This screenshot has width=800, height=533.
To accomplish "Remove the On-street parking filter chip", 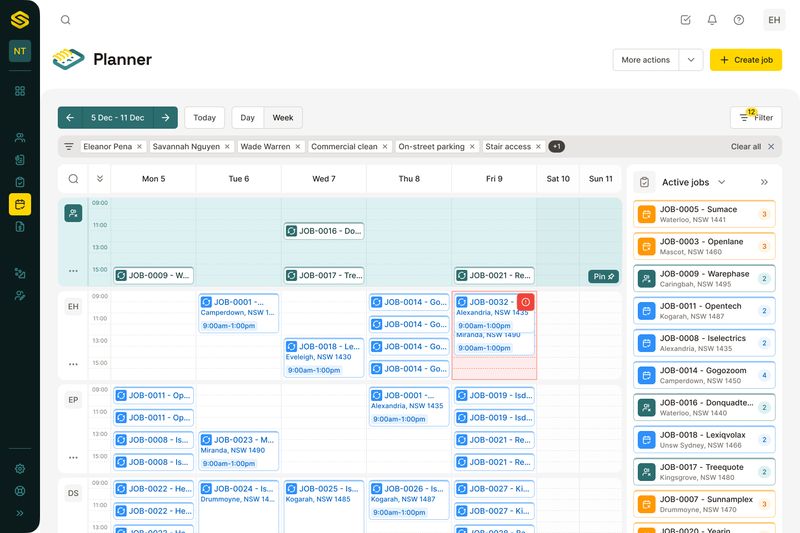I will [472, 146].
